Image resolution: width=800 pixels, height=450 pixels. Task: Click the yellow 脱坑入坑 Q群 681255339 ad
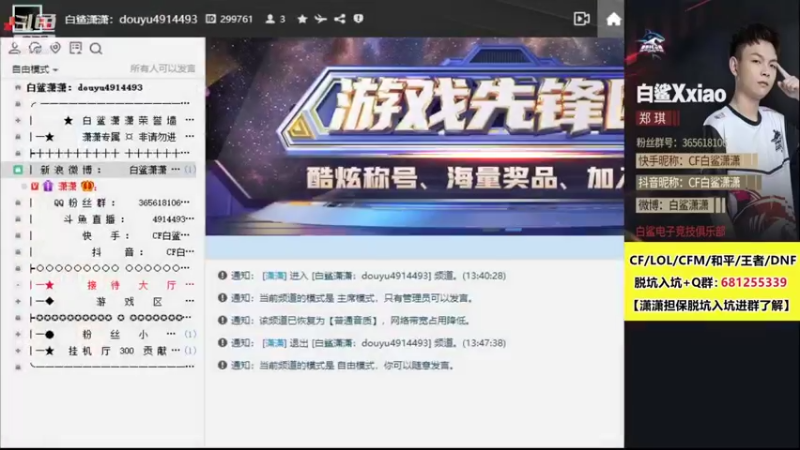tap(712, 282)
